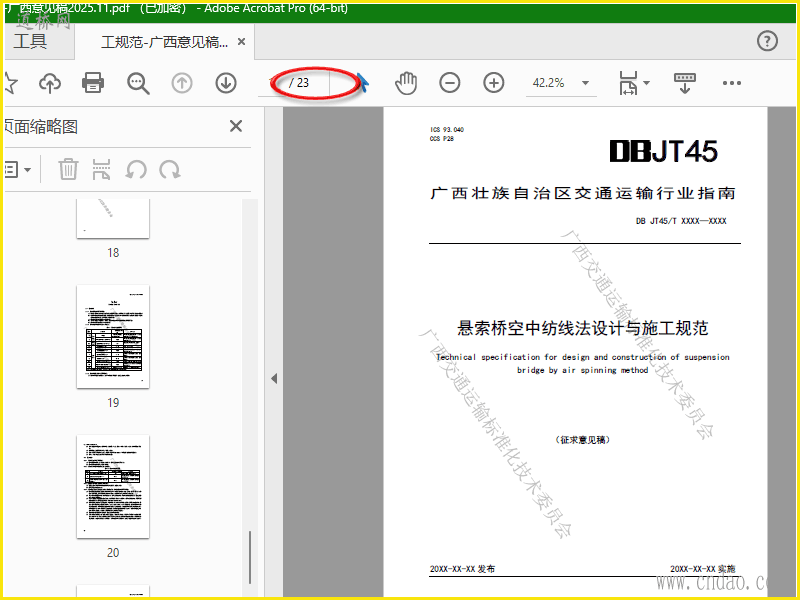Click the fit page width icon

pos(628,83)
